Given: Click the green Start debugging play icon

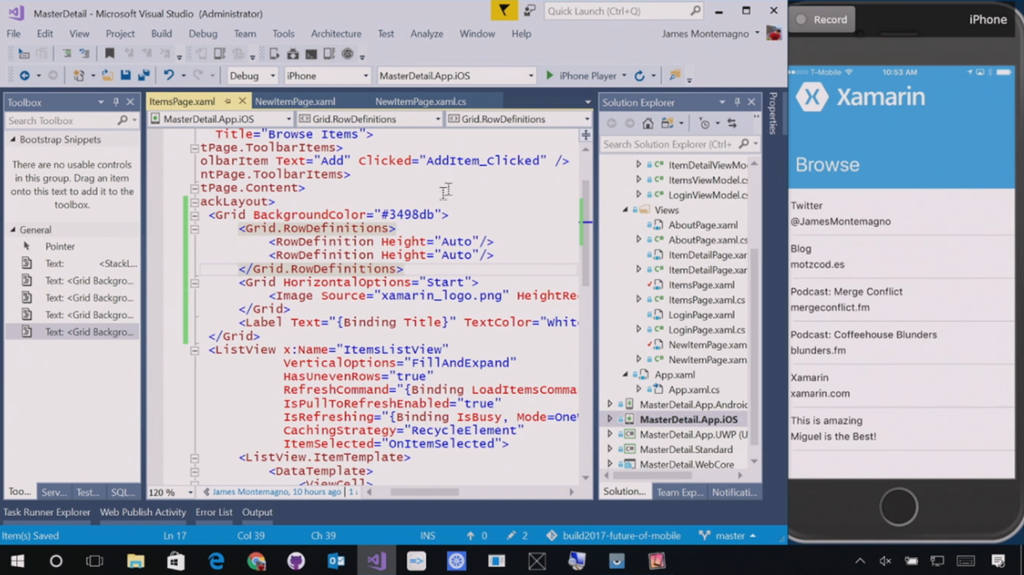Looking at the screenshot, I should pos(549,76).
